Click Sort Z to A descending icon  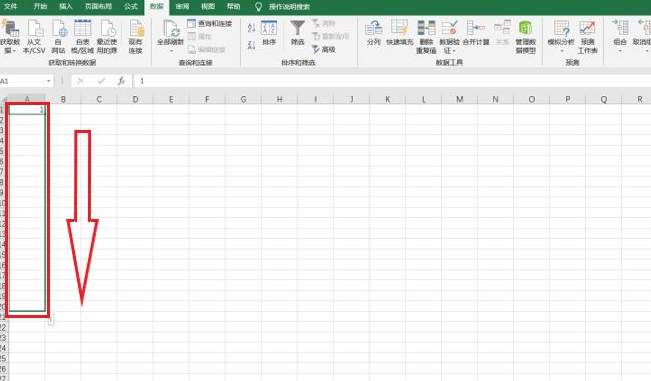click(251, 45)
